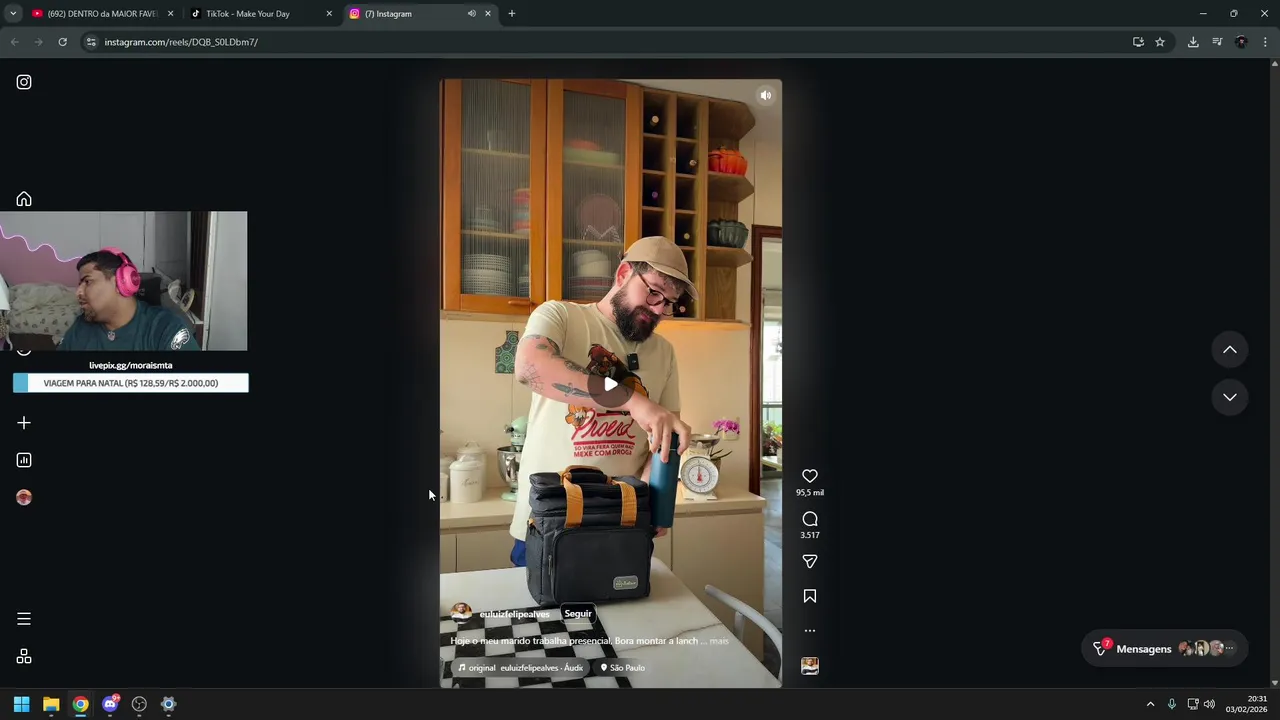
Task: Open the hamburger More menu in the sidebar
Action: point(24,619)
